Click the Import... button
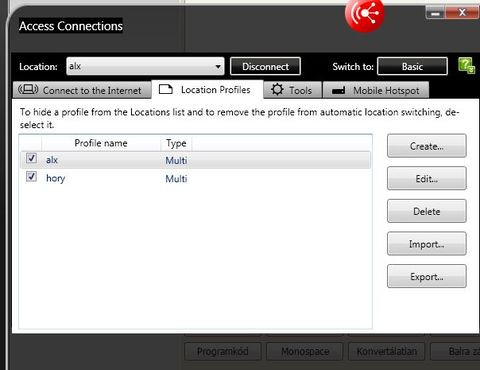 coord(427,244)
